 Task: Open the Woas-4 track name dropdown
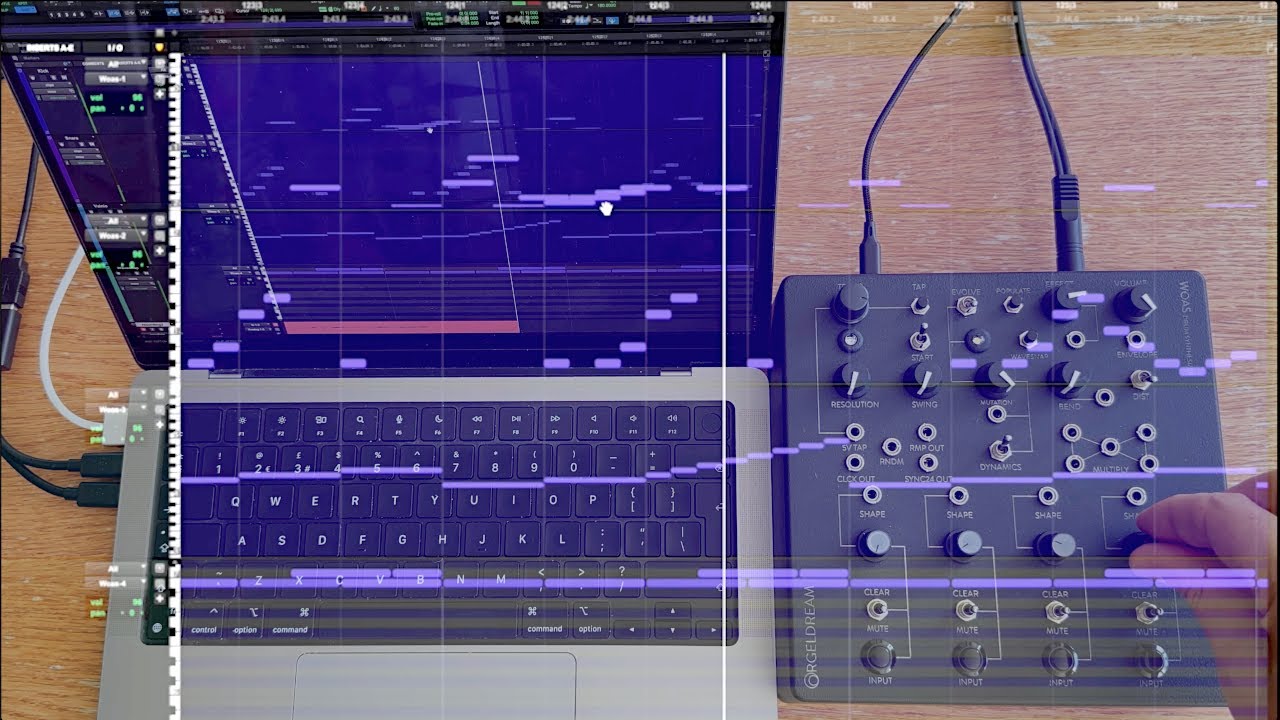click(x=117, y=583)
